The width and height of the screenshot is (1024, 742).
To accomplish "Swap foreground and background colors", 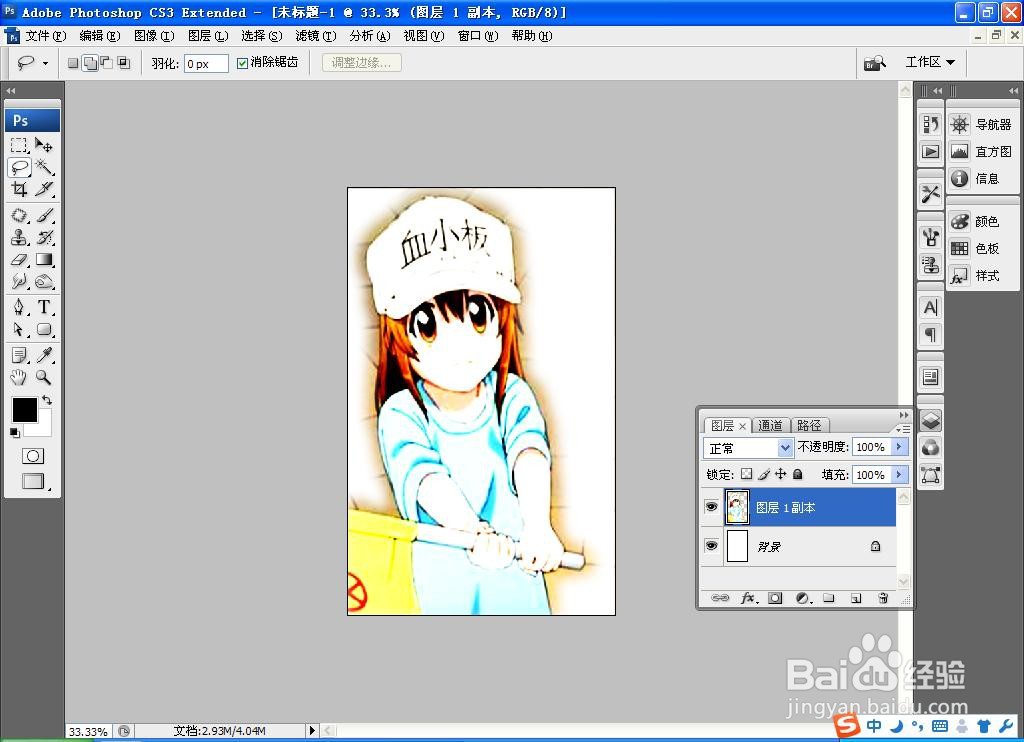I will point(47,400).
